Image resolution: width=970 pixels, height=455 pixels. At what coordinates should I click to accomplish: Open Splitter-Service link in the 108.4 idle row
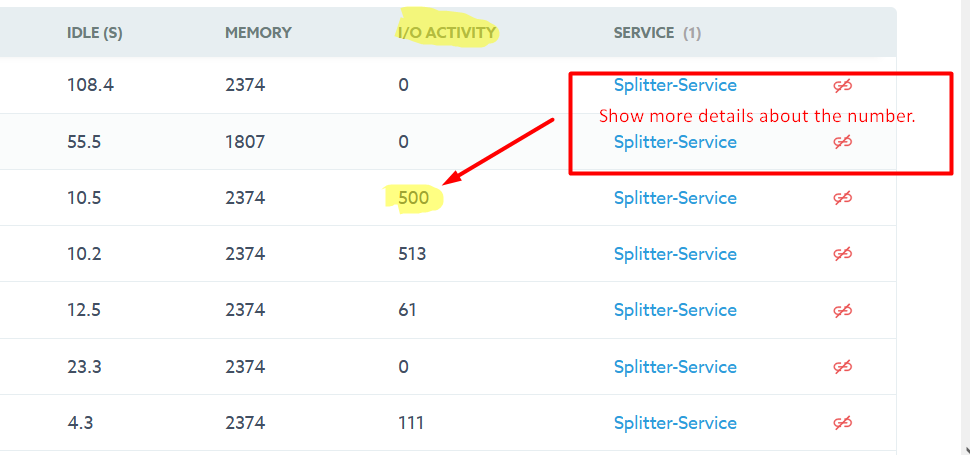[x=675, y=86]
